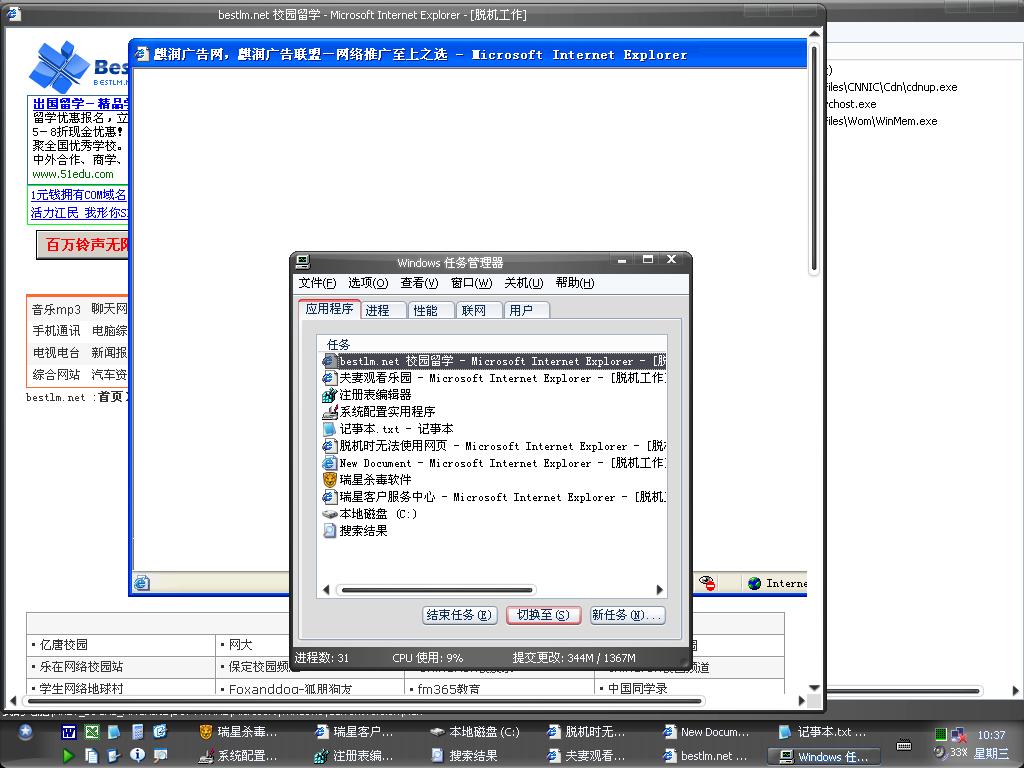Viewport: 1024px width, 768px height.
Task: Open 查看(V) menu in Task Manager
Action: click(x=419, y=283)
